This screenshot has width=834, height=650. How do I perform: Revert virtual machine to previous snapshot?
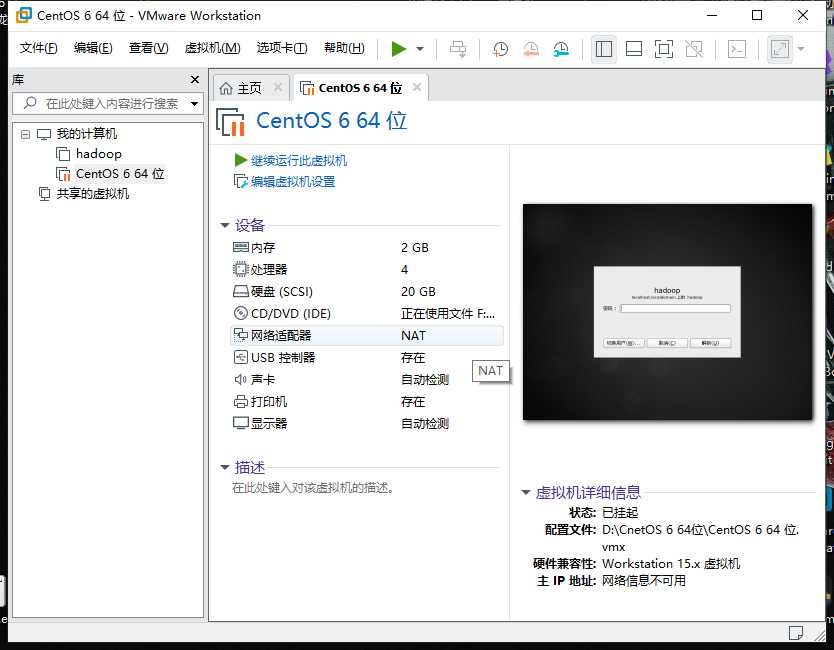(531, 49)
